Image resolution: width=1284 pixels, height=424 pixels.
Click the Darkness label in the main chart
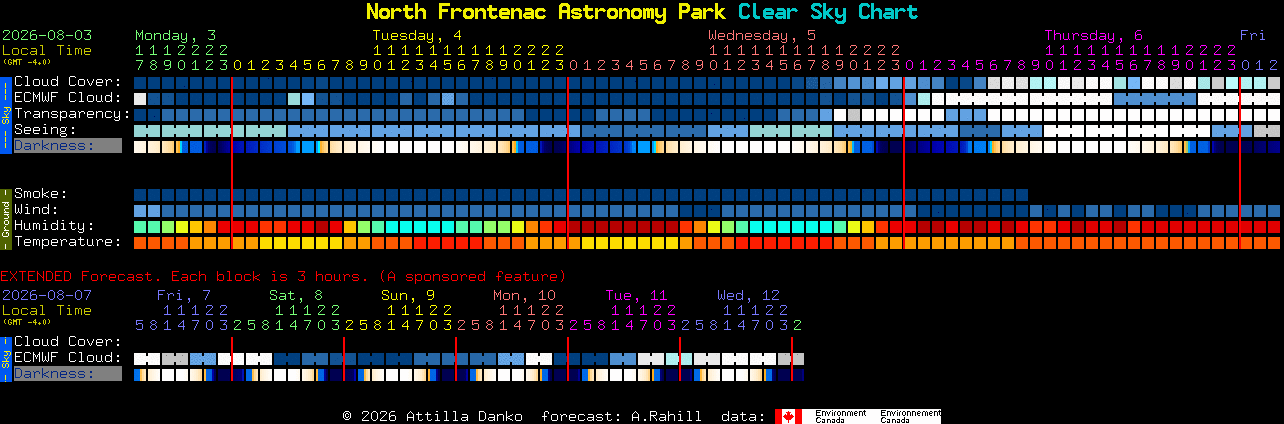pos(67,146)
